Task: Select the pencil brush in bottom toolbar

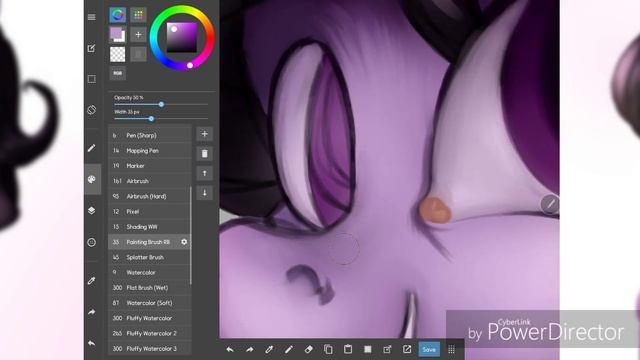Action: tap(289, 349)
